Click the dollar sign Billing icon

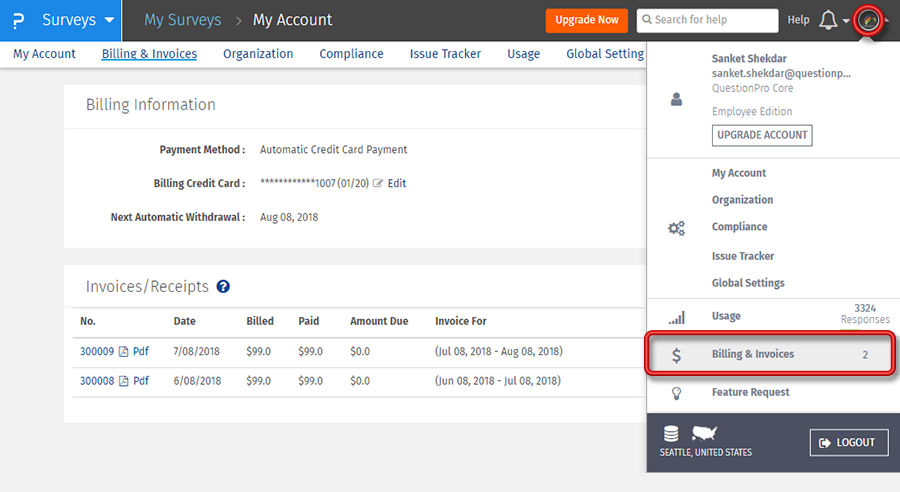click(677, 355)
